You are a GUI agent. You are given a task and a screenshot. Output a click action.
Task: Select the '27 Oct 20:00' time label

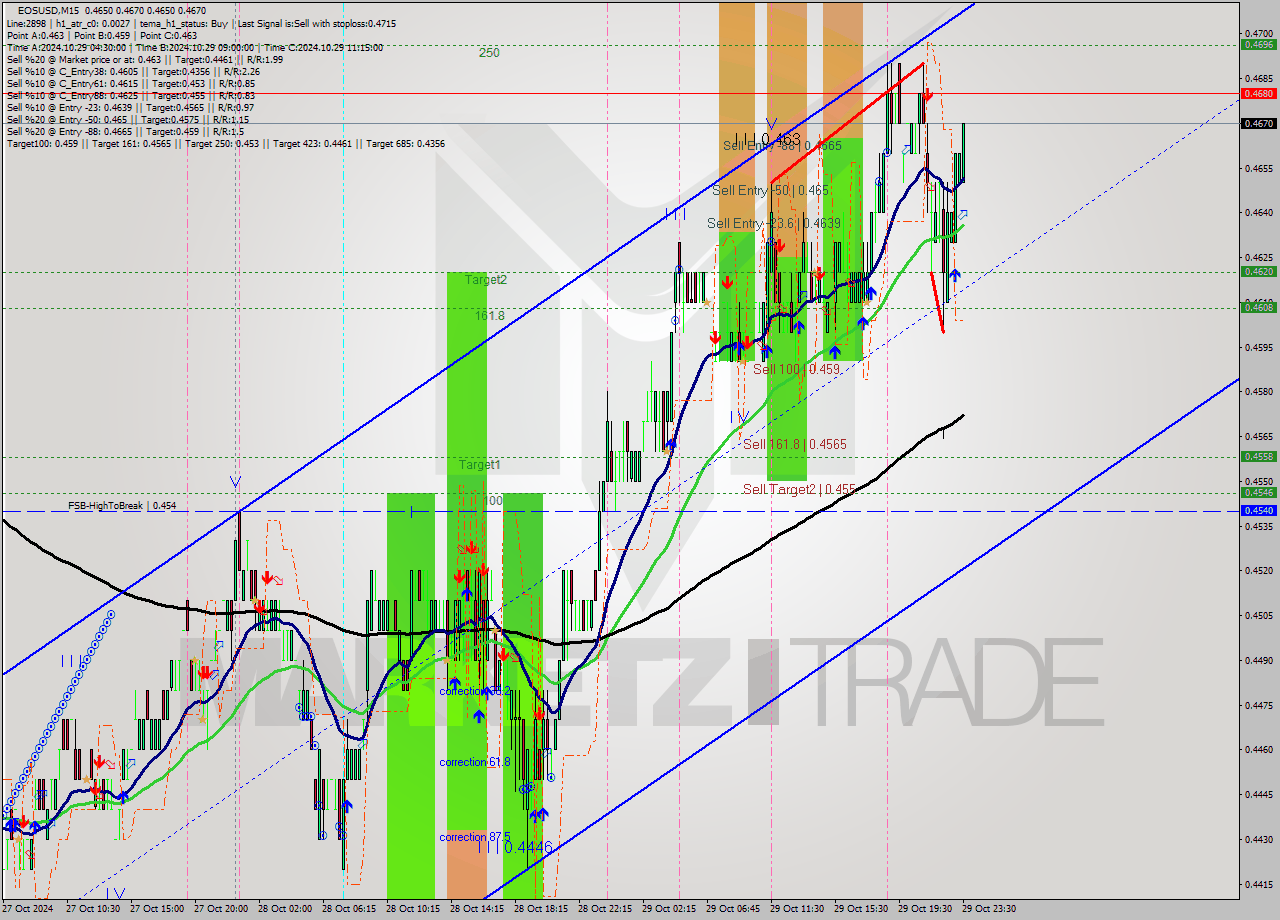coord(219,909)
